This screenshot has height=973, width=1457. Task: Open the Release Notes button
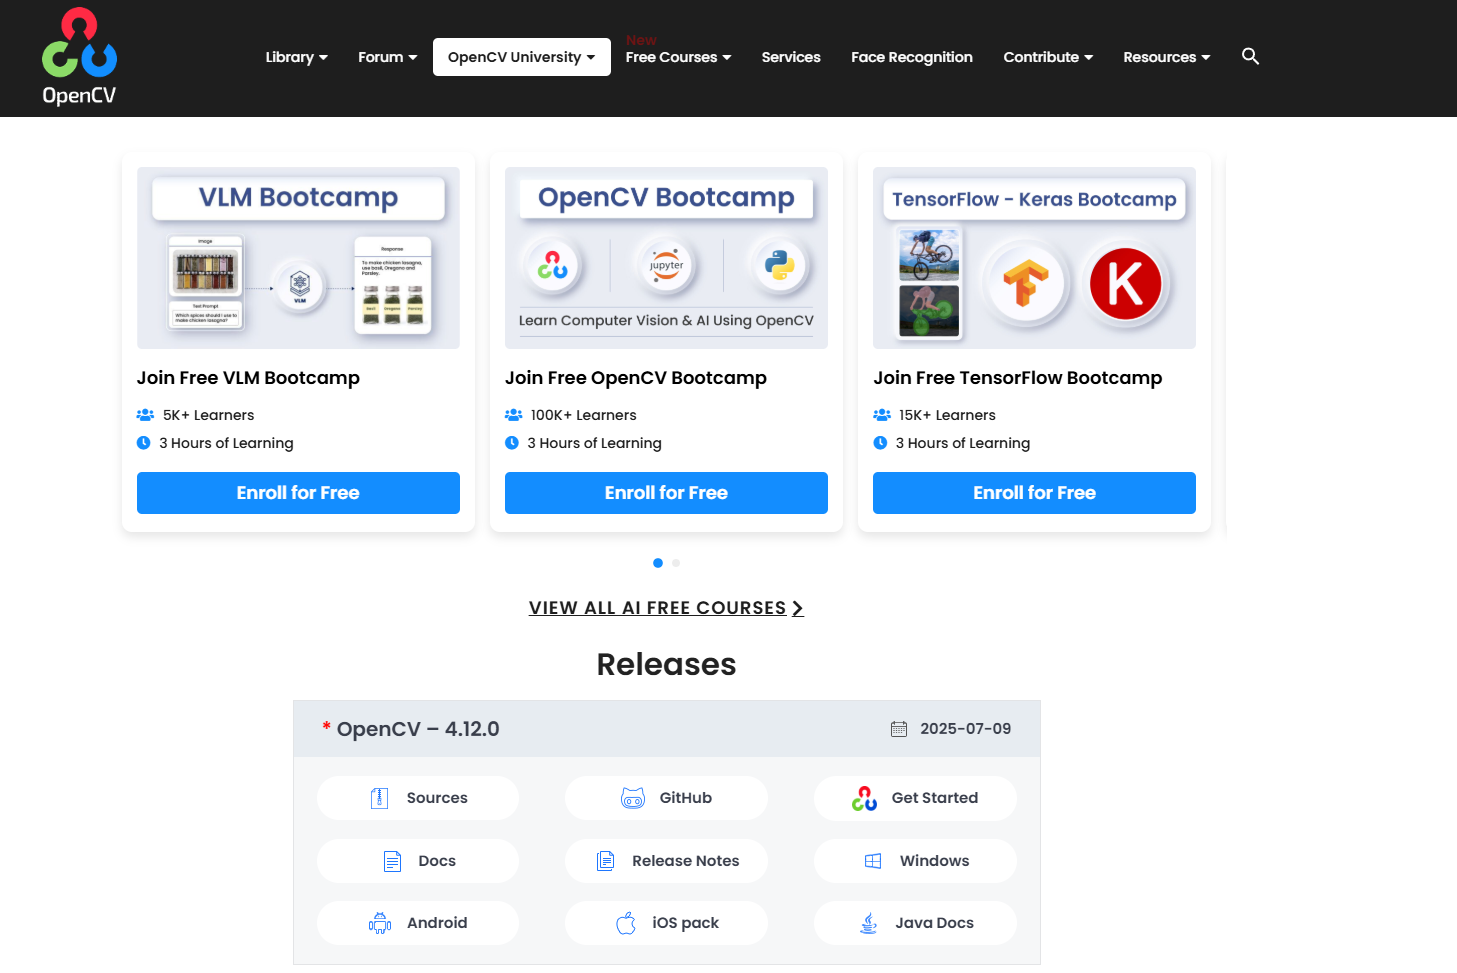(x=666, y=861)
